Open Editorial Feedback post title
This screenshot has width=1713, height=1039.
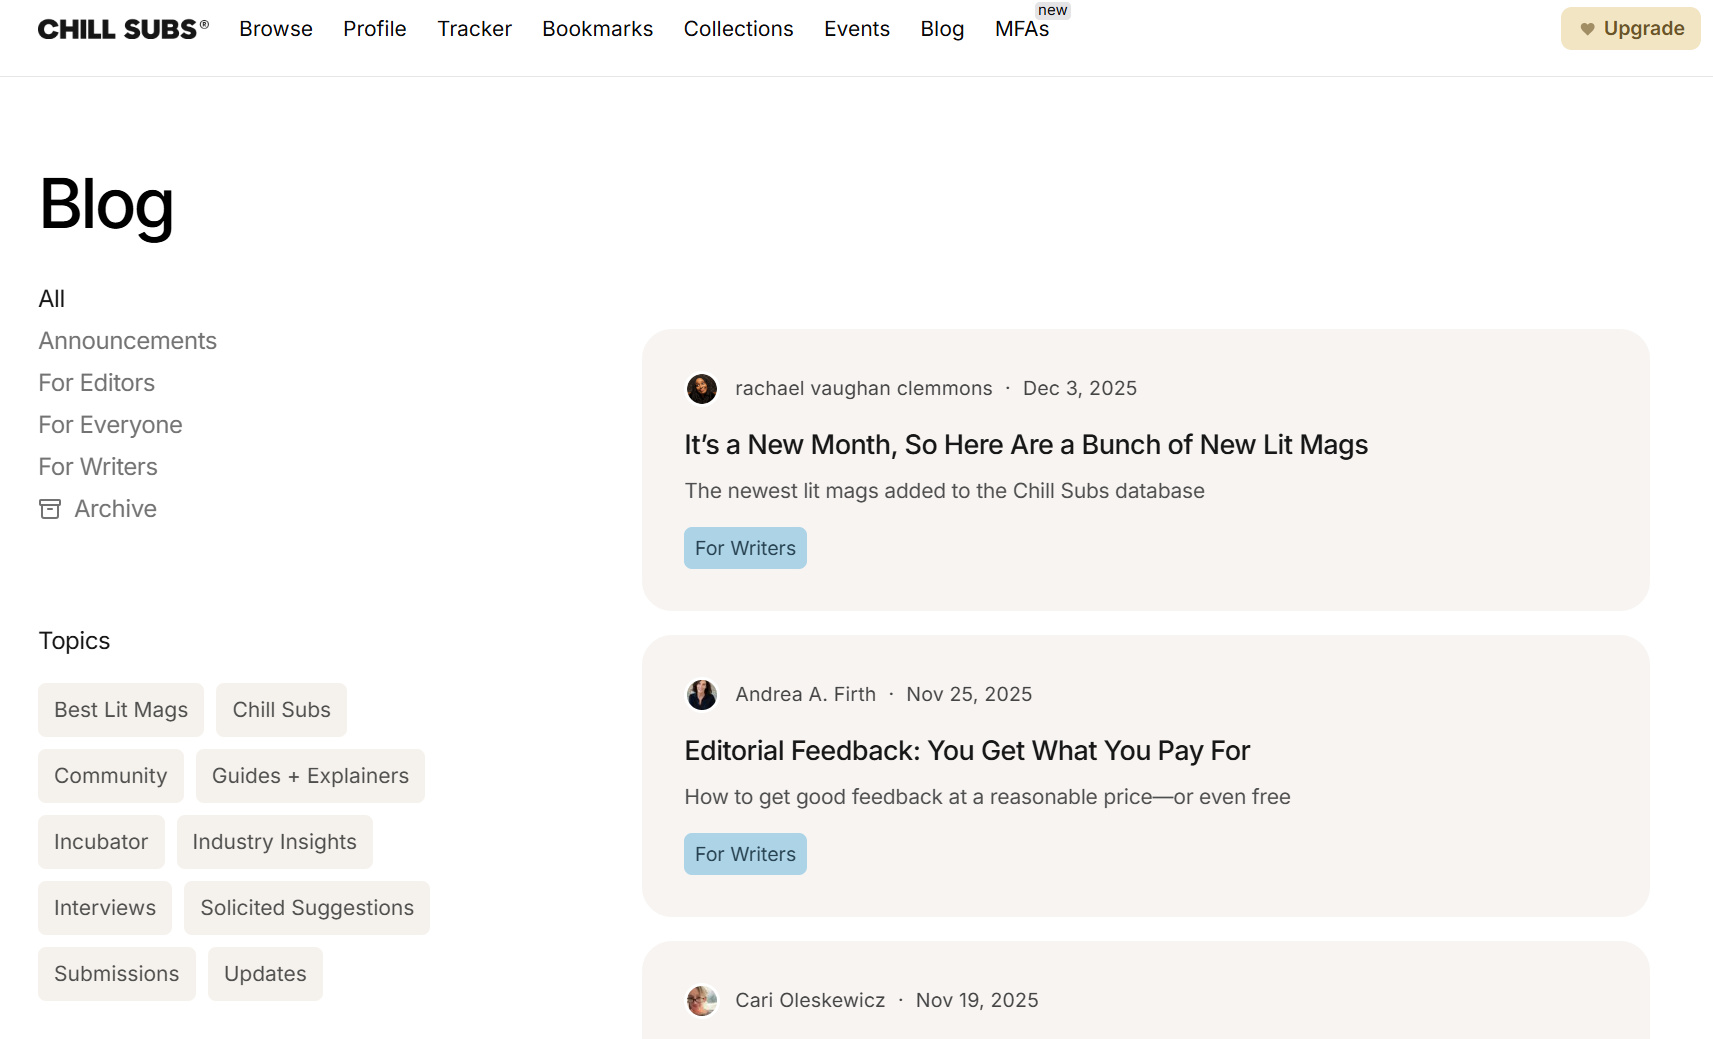(x=967, y=751)
